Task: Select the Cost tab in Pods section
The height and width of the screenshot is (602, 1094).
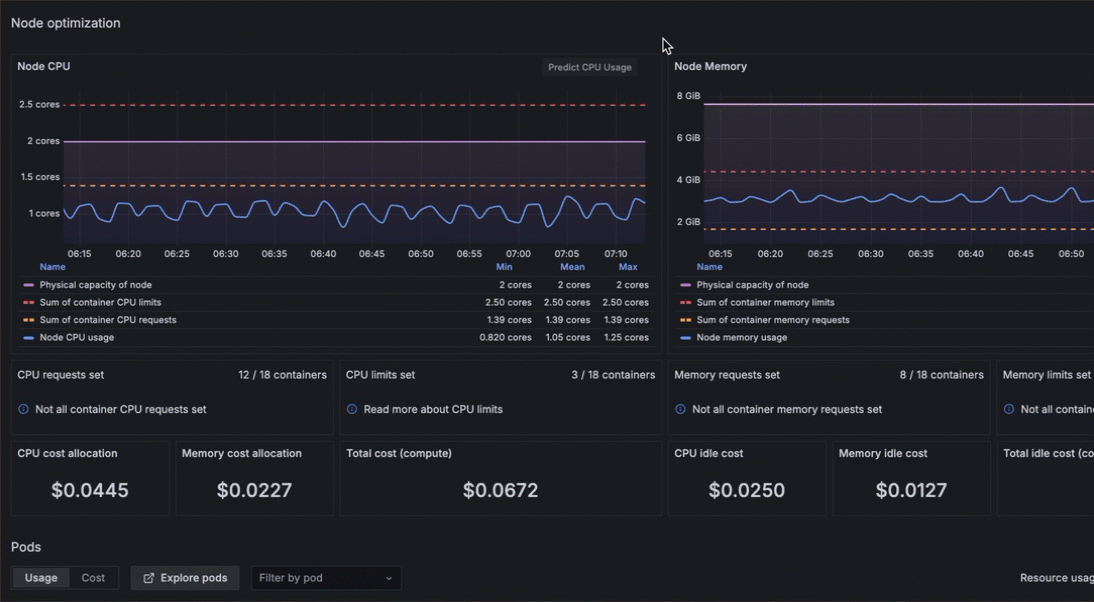Action: click(x=93, y=578)
